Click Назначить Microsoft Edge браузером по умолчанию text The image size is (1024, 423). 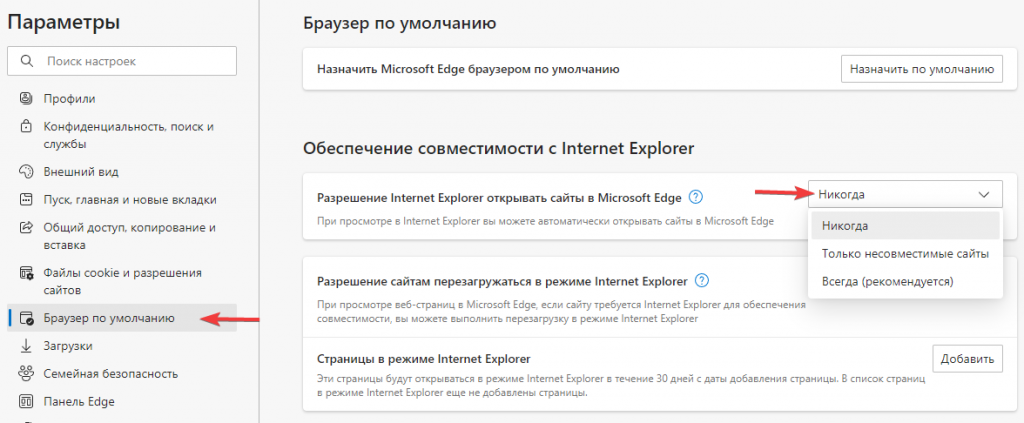click(x=468, y=69)
